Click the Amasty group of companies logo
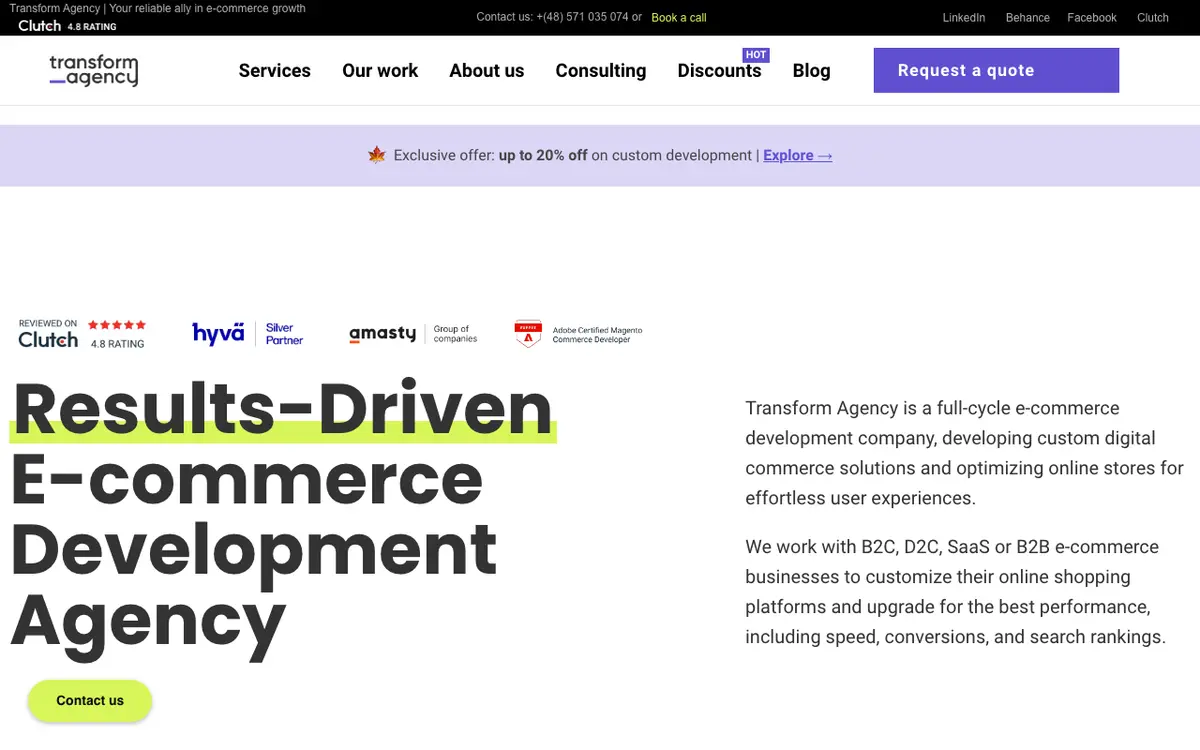The height and width of the screenshot is (750, 1200). pos(413,334)
